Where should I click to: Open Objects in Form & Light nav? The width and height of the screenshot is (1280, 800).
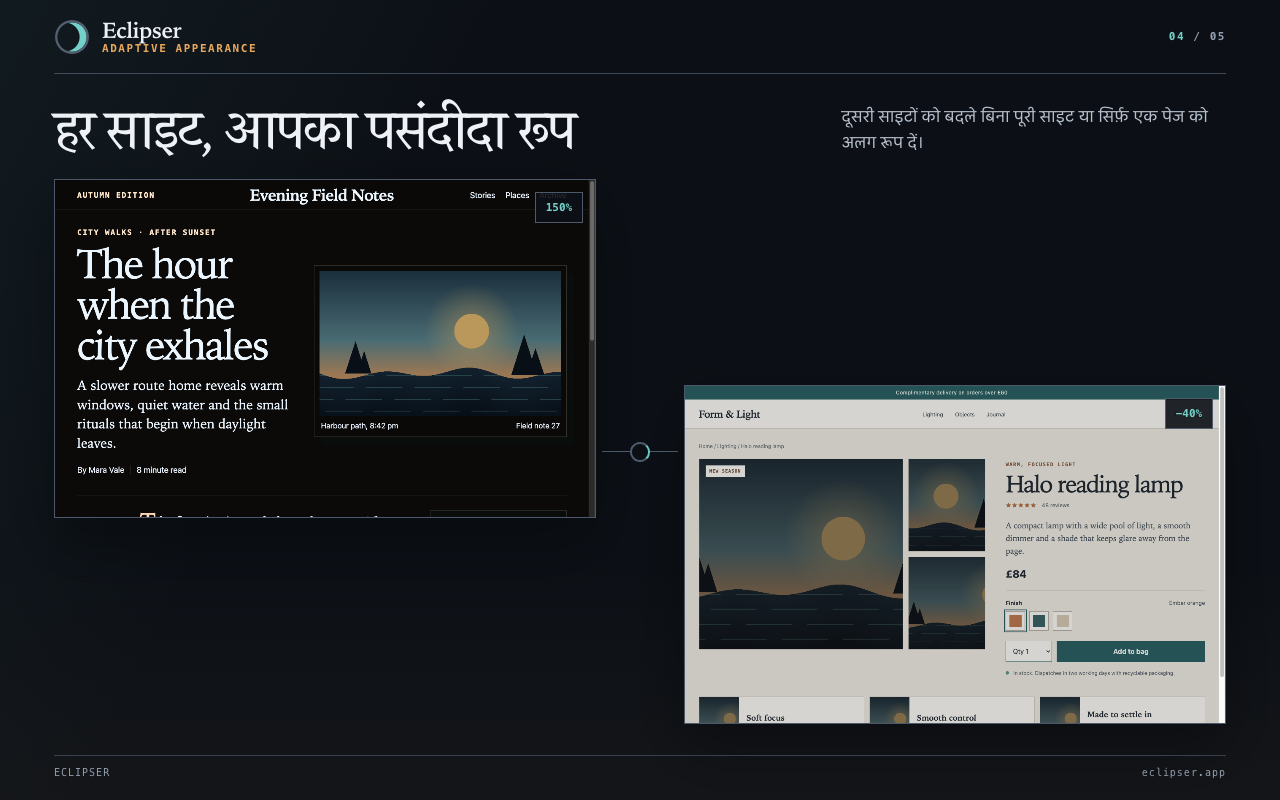[x=964, y=414]
